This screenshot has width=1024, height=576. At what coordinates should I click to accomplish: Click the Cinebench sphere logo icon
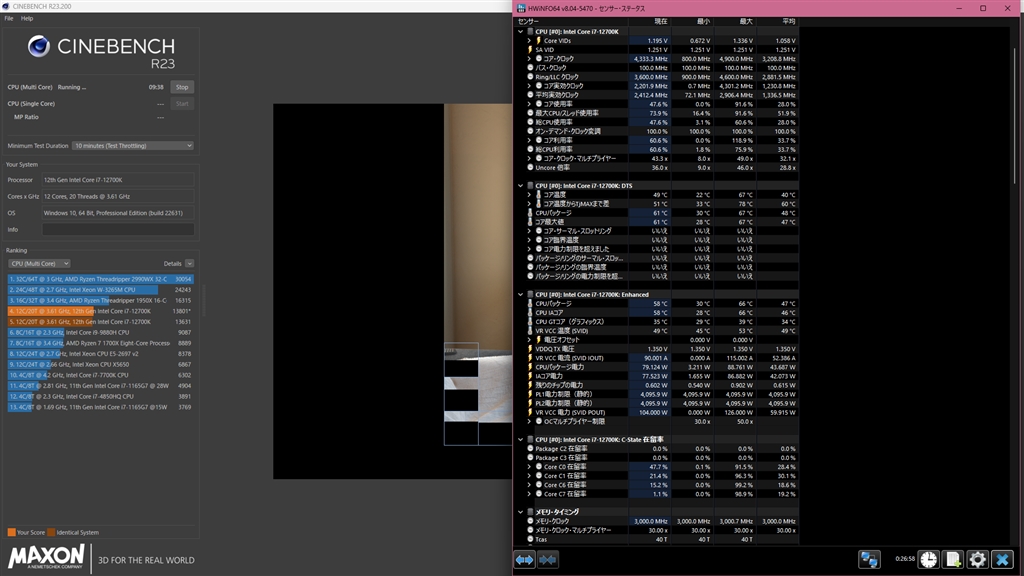click(39, 46)
